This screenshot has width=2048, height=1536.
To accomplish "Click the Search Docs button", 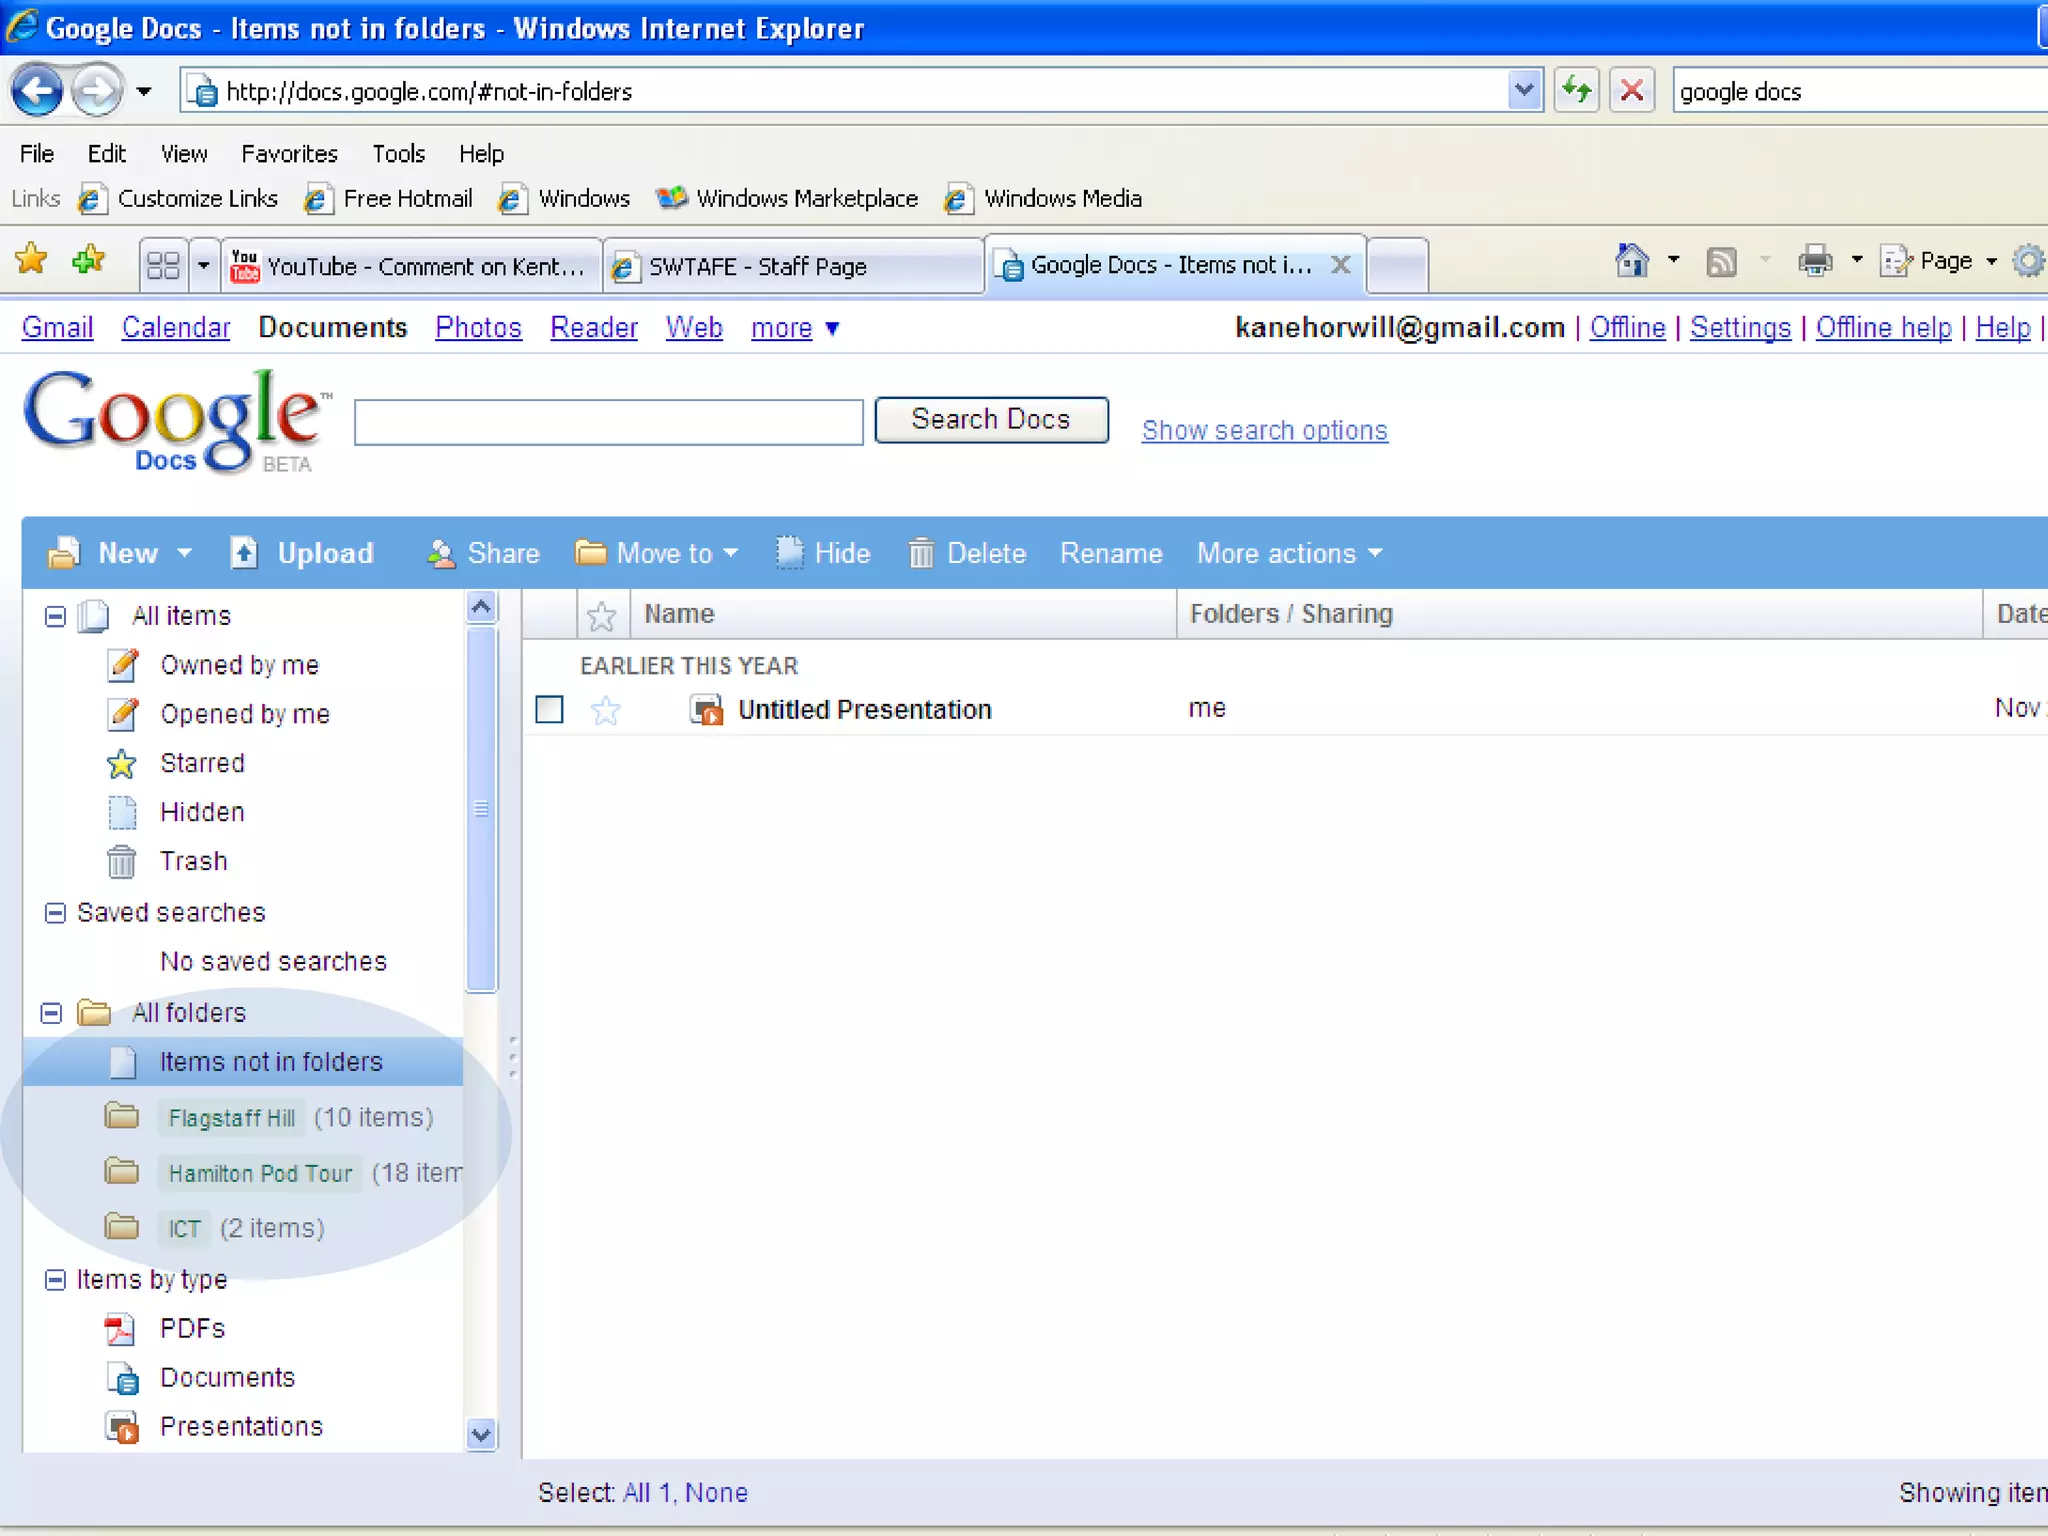I will click(x=991, y=419).
